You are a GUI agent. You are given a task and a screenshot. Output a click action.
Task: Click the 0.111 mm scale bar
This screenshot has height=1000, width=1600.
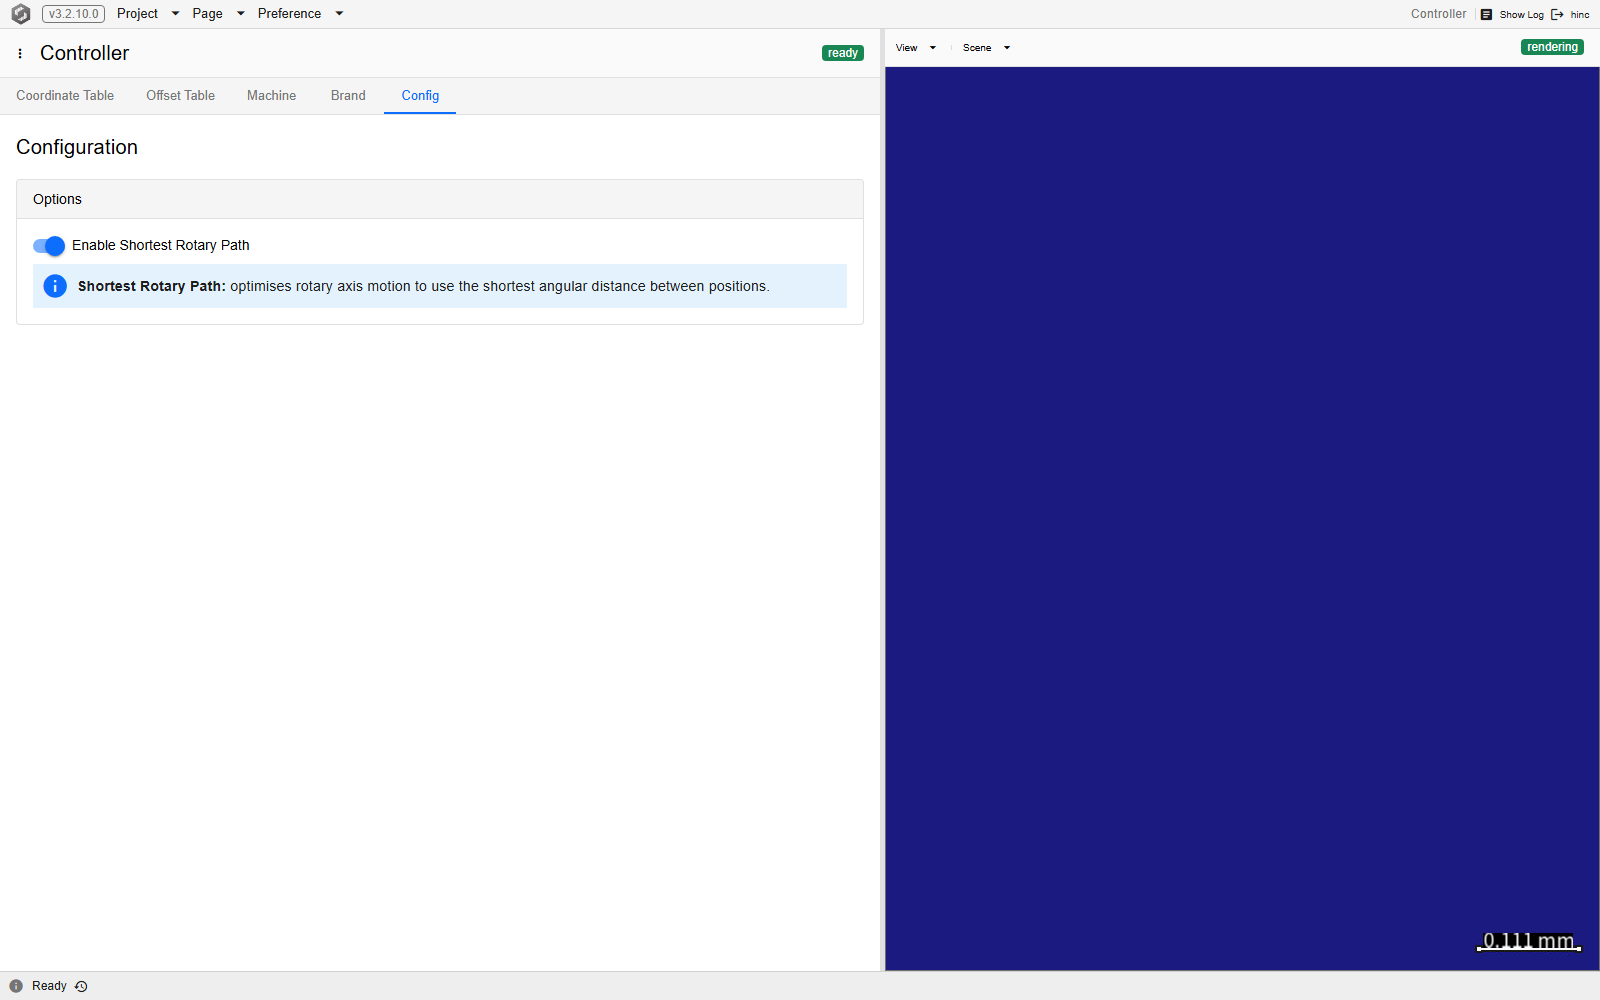[x=1529, y=941]
